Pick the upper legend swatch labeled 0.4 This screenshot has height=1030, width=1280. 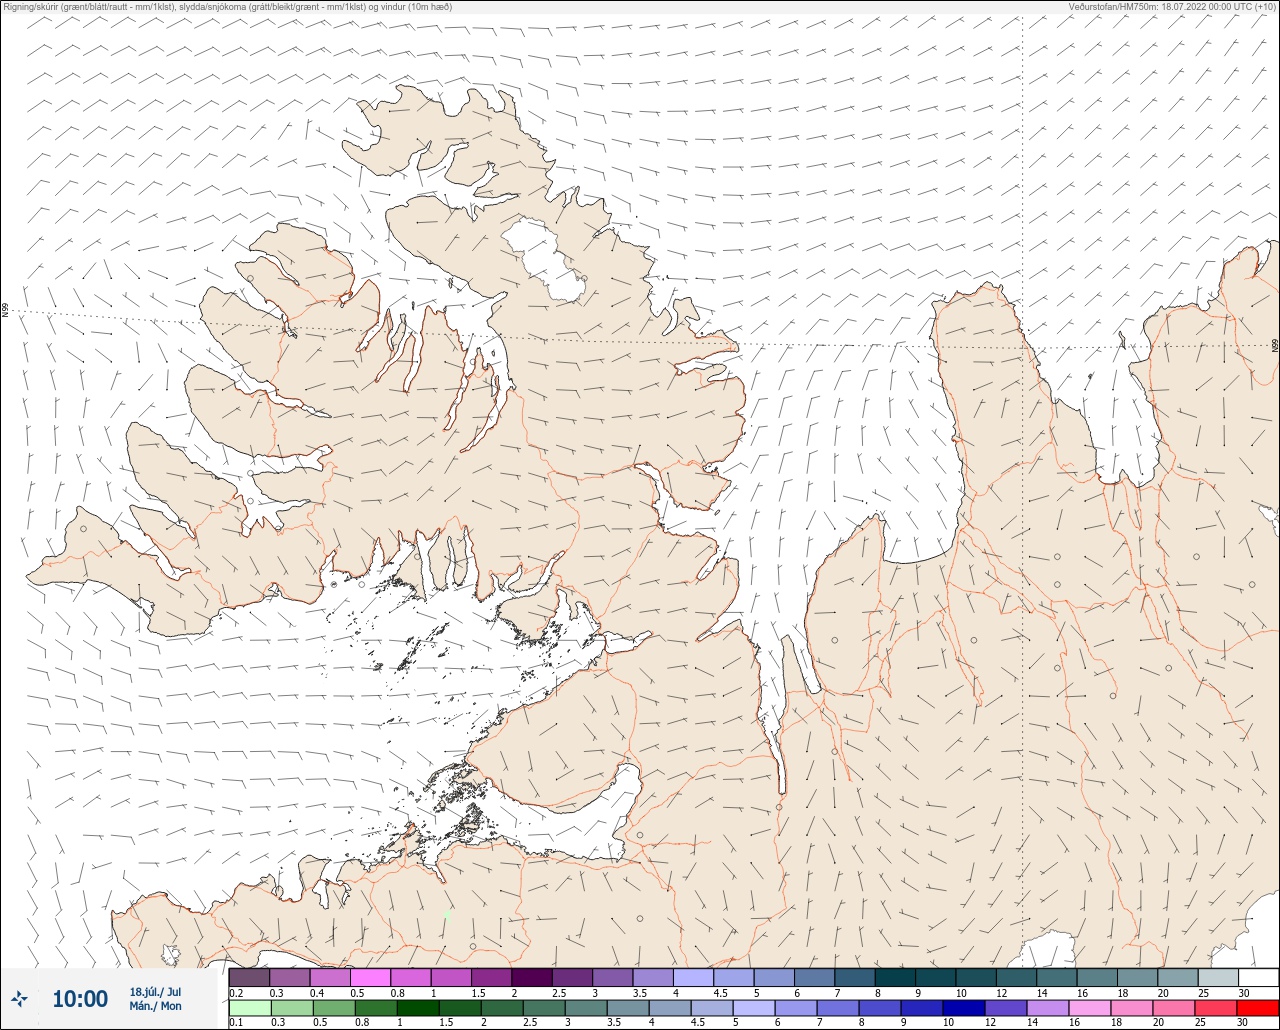point(330,977)
